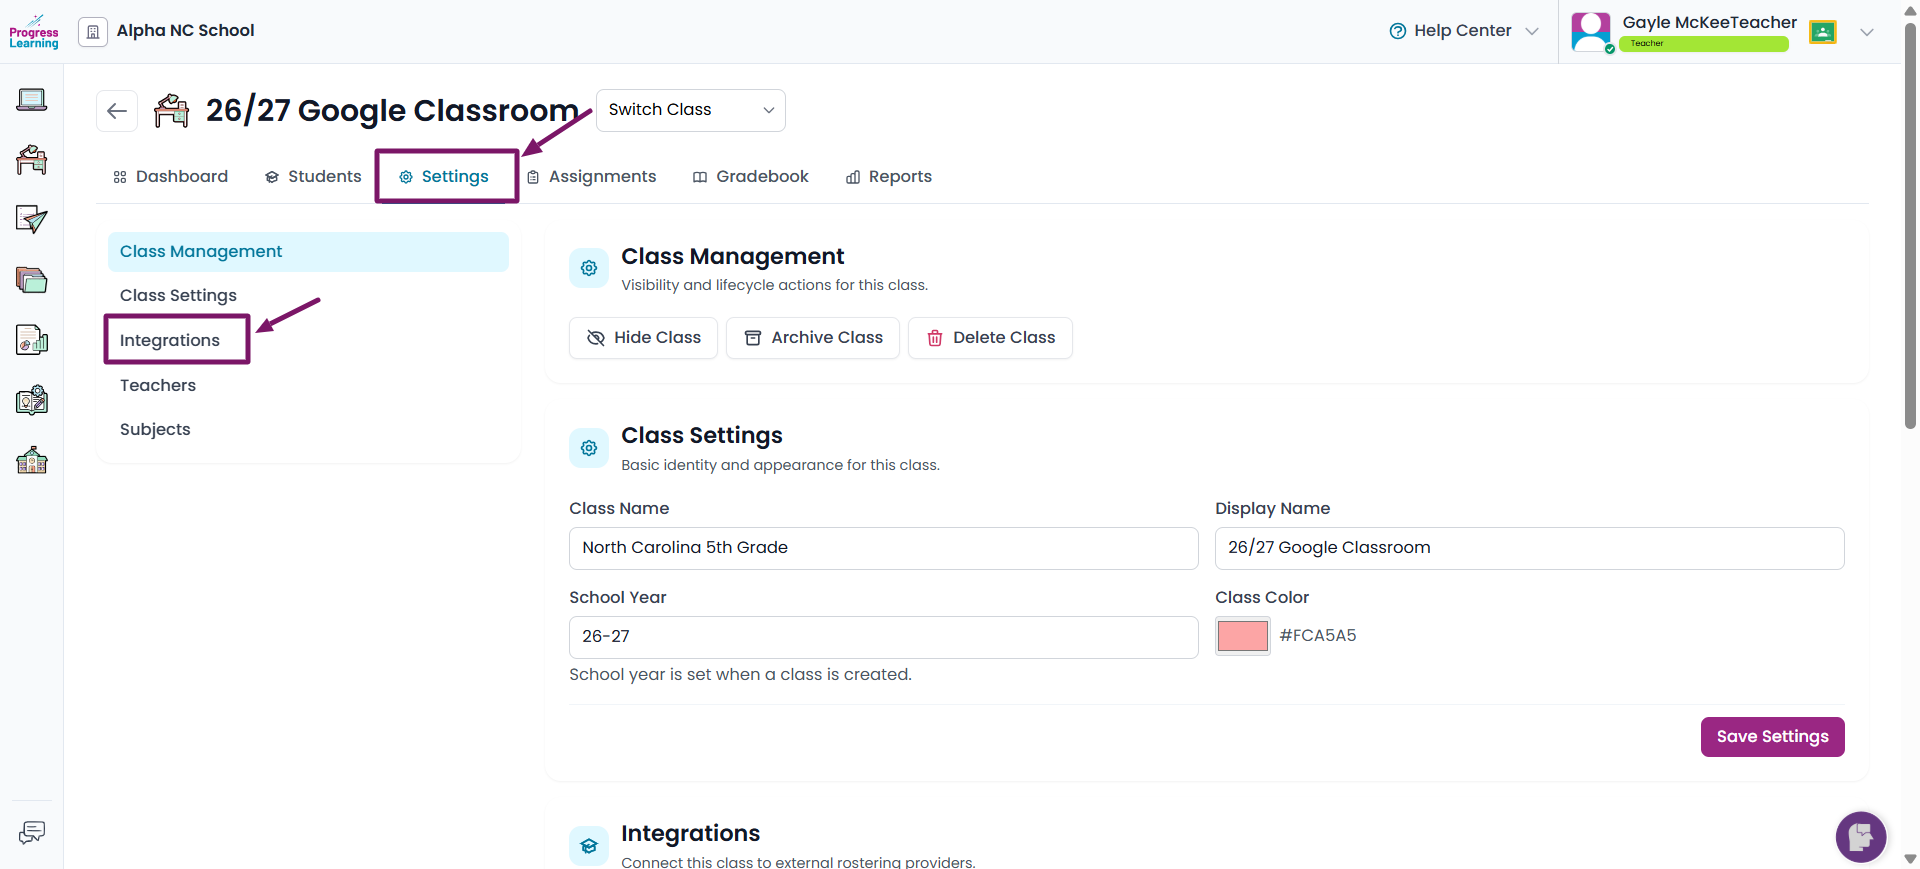Select the archive box icon in Archive Class
Screen dimensions: 1920x869
coord(753,338)
